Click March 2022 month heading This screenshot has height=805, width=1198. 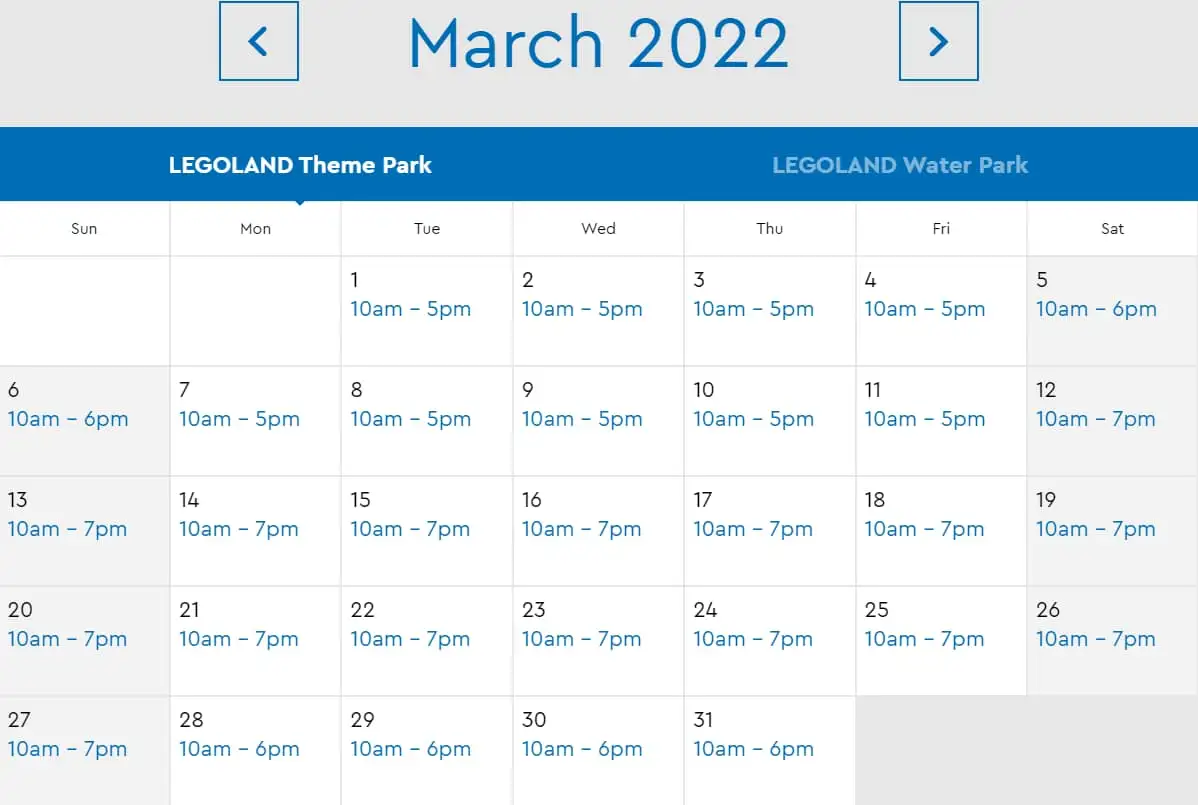(598, 43)
